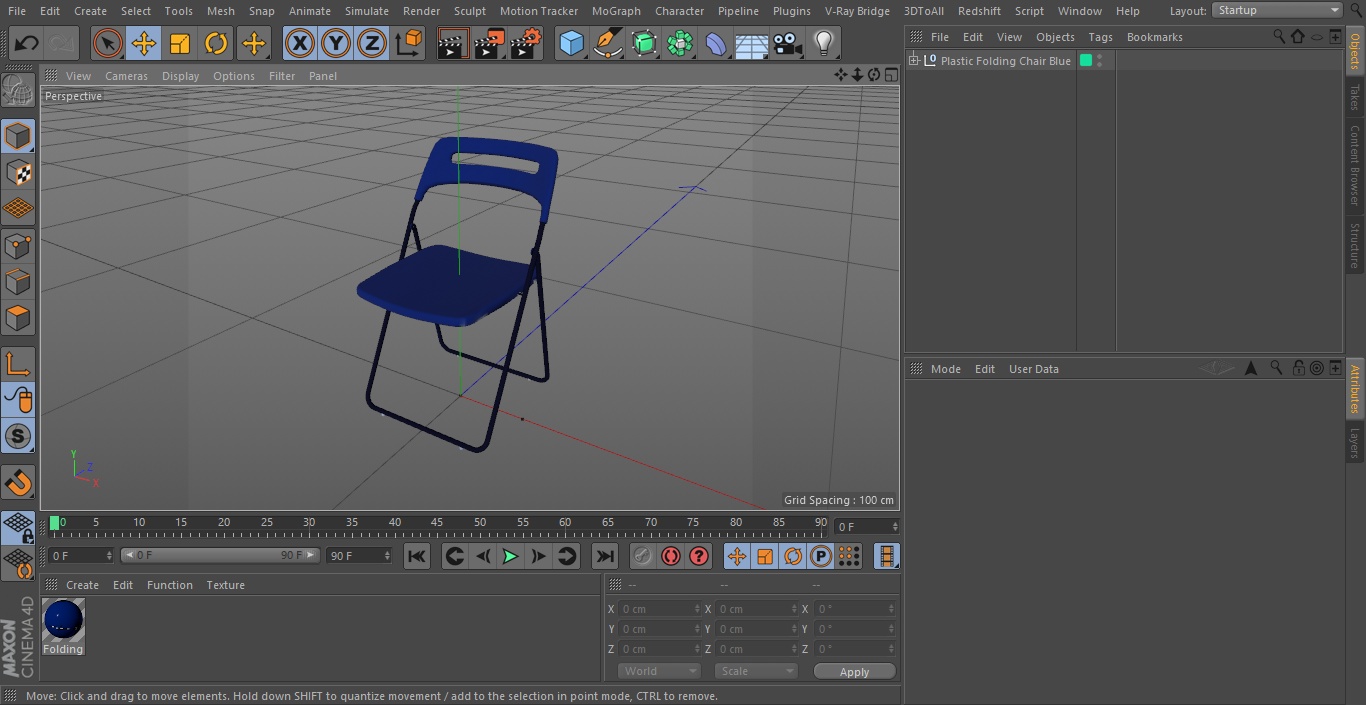Toggle Position keyframe recording

(737, 556)
